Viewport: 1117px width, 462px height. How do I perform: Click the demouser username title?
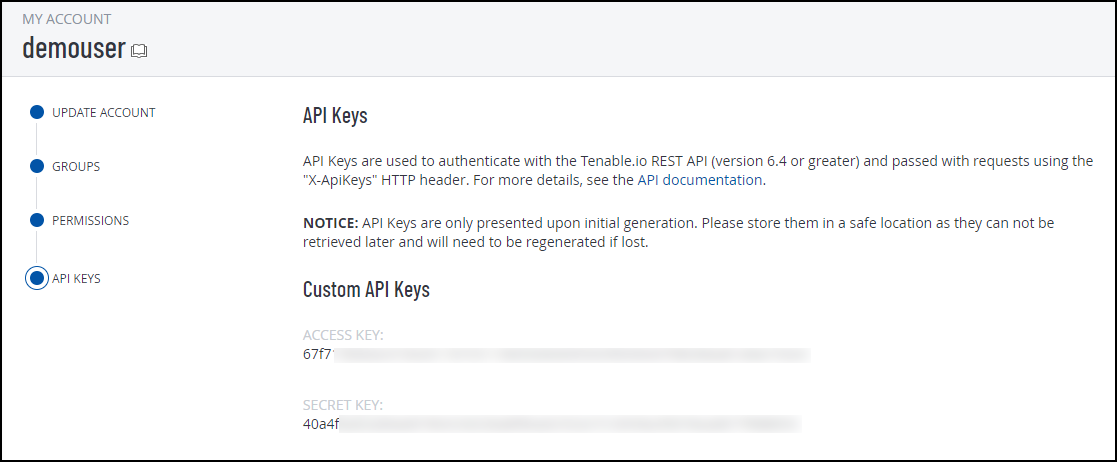[x=73, y=47]
